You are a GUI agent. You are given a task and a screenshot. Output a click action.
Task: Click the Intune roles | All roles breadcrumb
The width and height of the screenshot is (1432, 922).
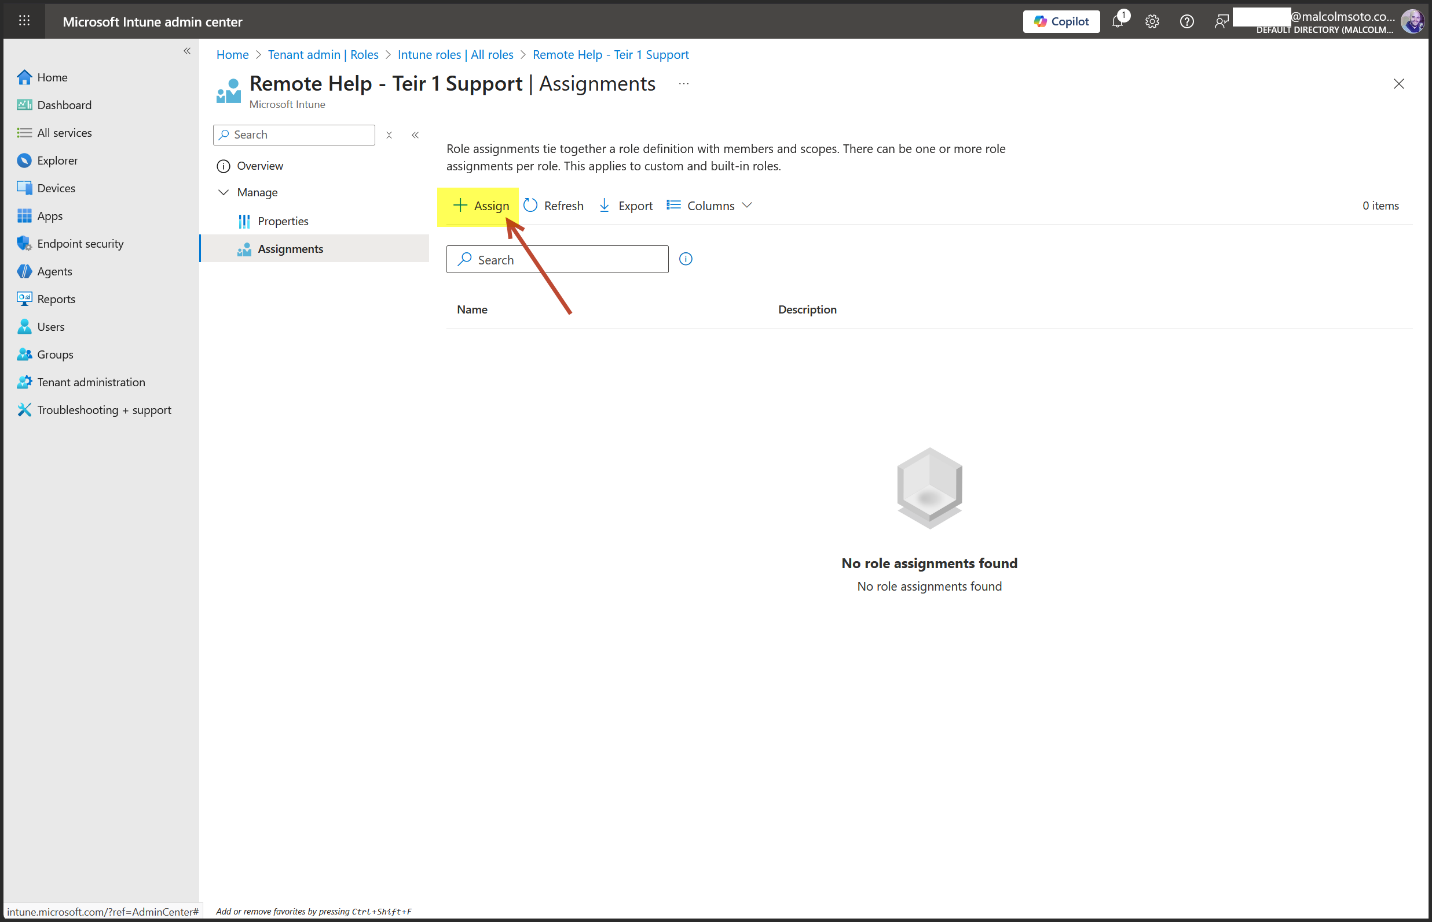(x=455, y=55)
